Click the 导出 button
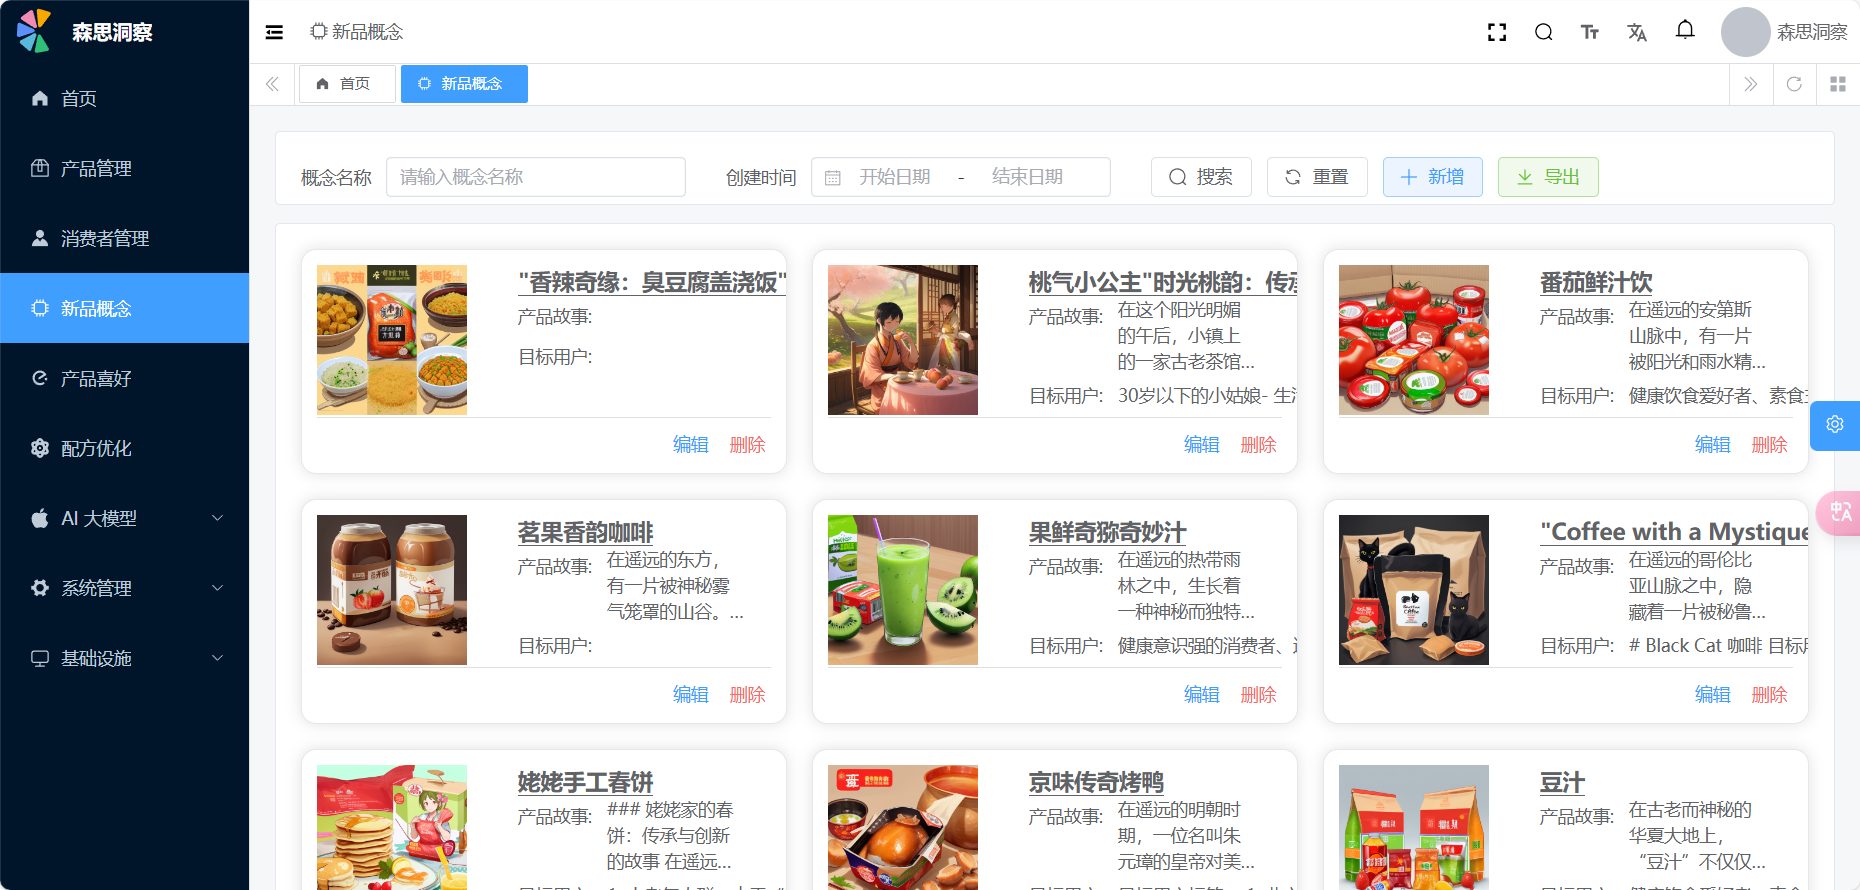1860x890 pixels. pos(1548,177)
